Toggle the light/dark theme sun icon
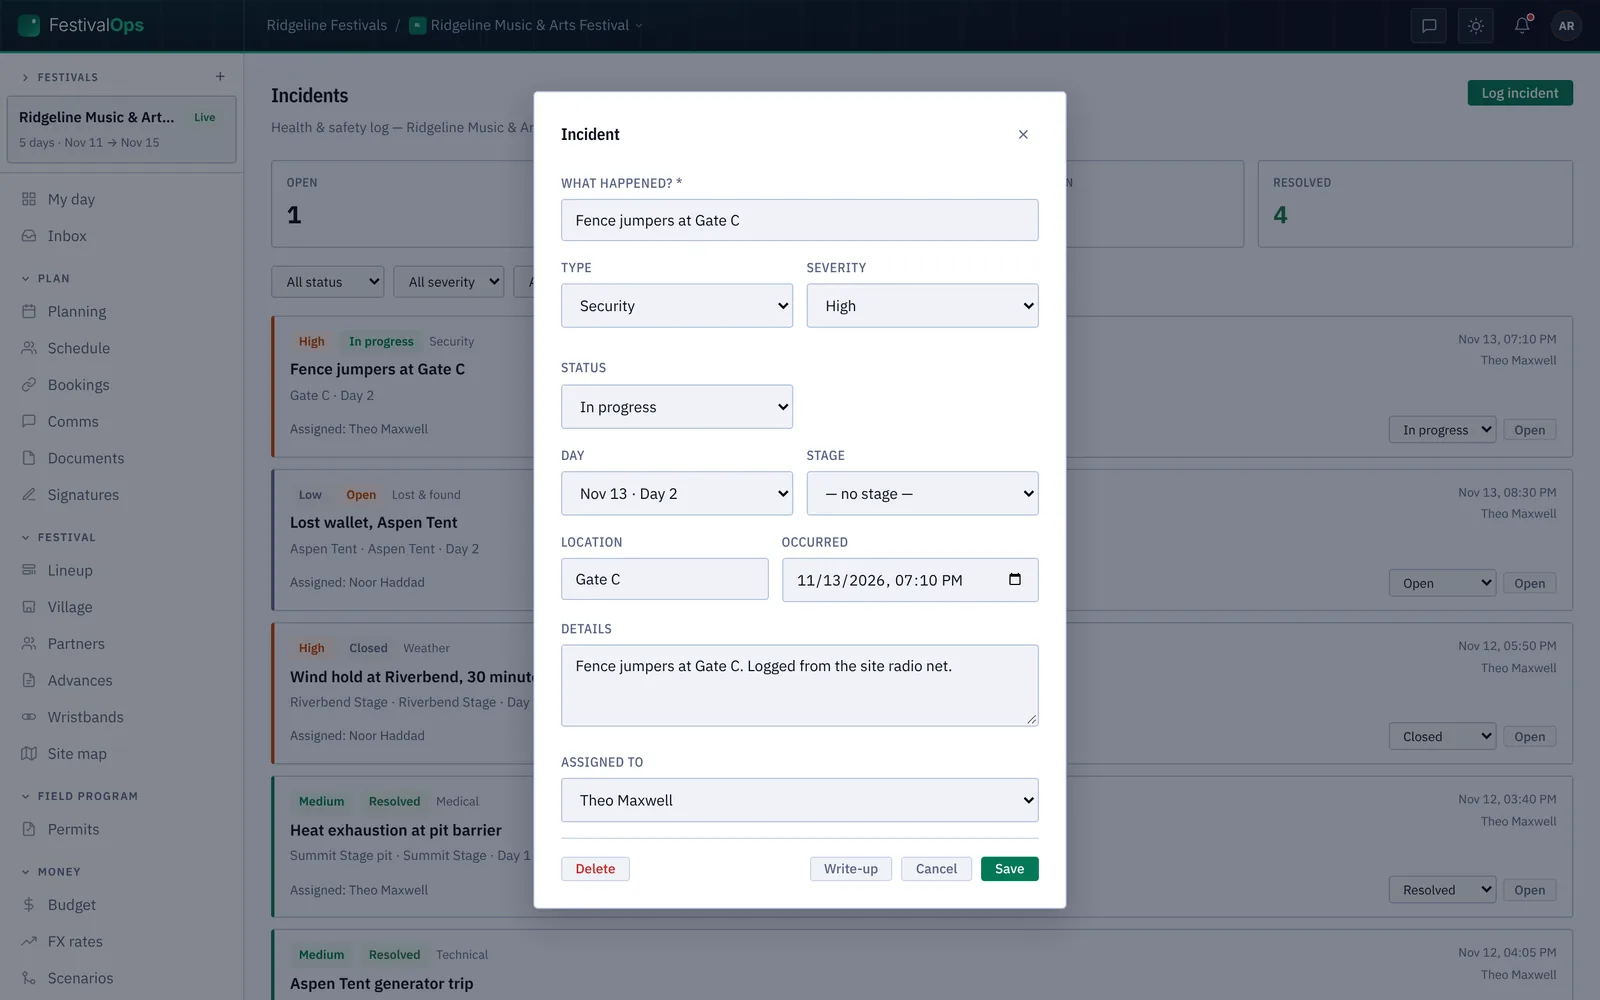 tap(1476, 26)
